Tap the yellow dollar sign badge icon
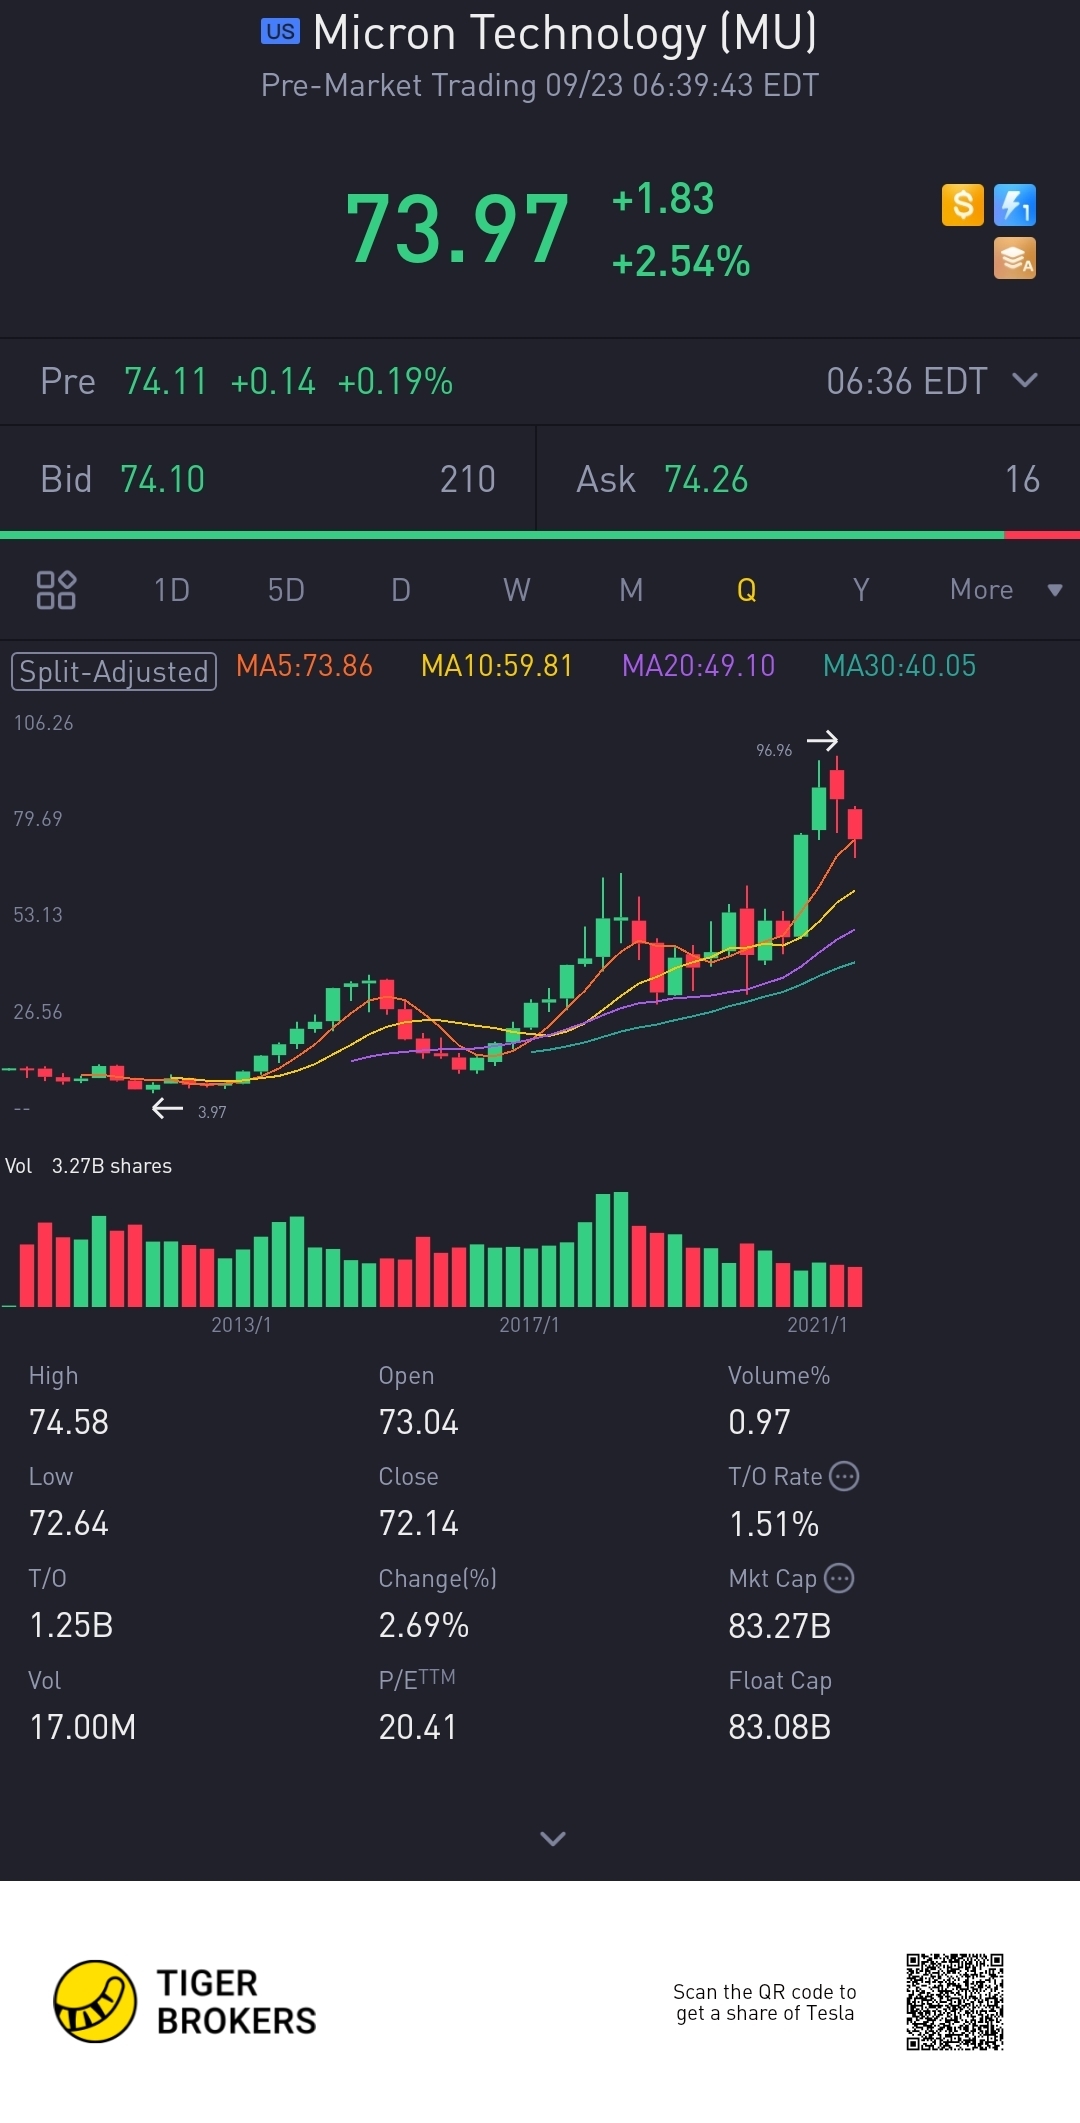 click(963, 205)
